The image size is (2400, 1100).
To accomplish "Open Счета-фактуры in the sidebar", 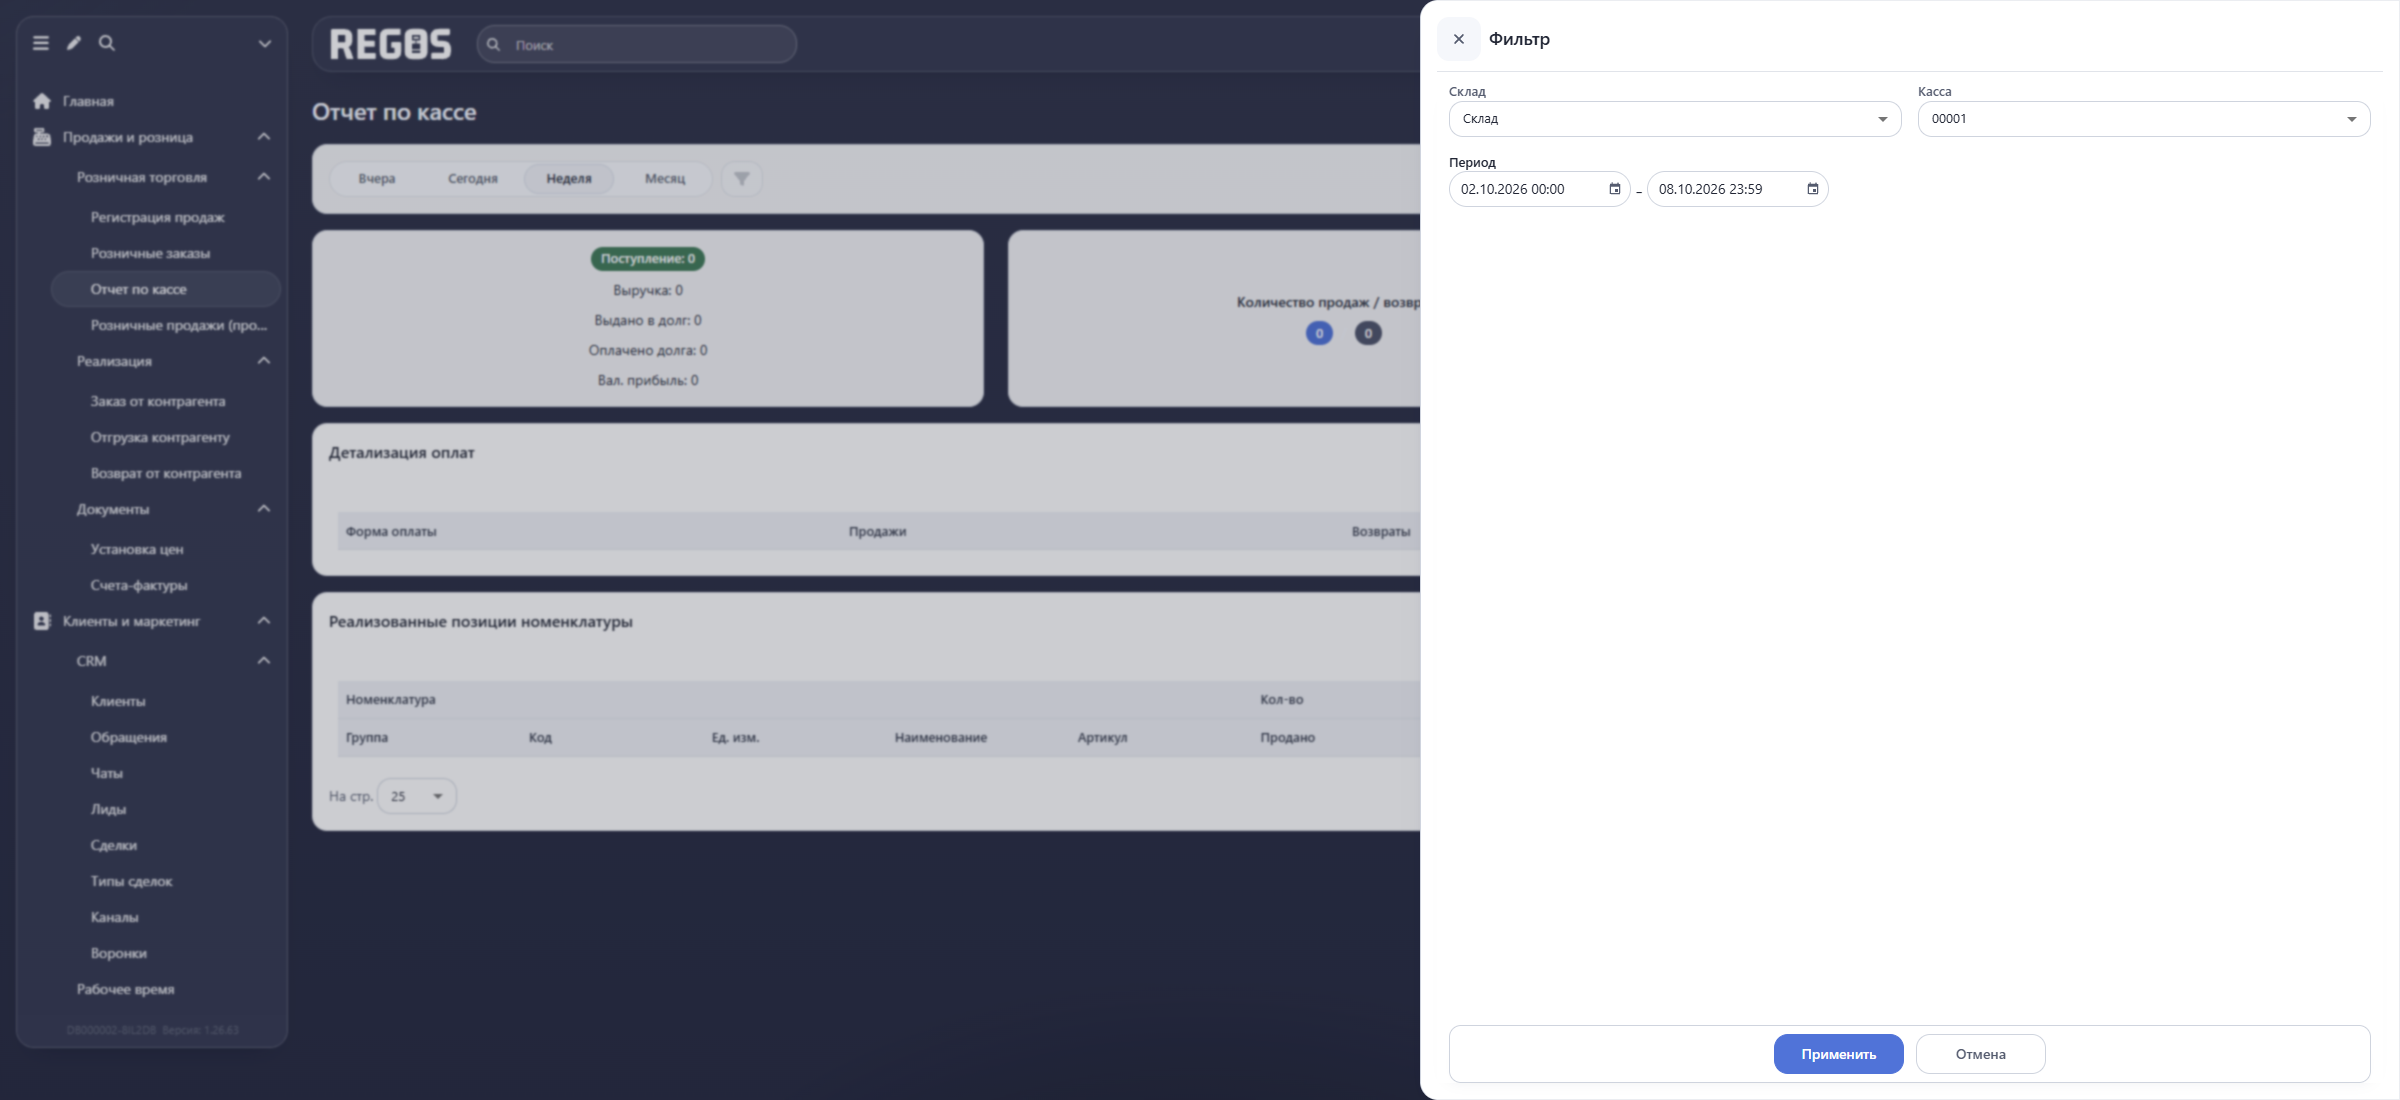I will pyautogui.click(x=139, y=585).
